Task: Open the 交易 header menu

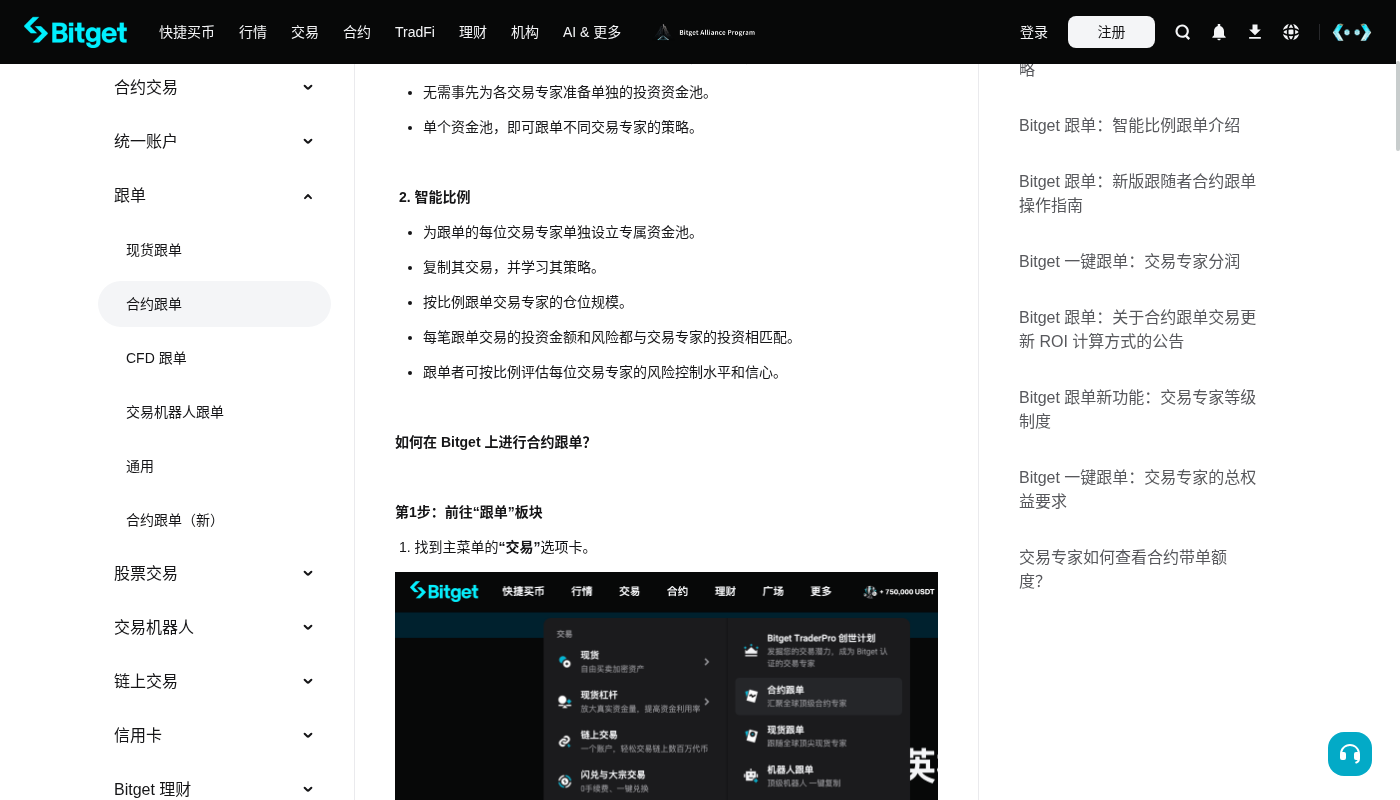Action: point(305,32)
